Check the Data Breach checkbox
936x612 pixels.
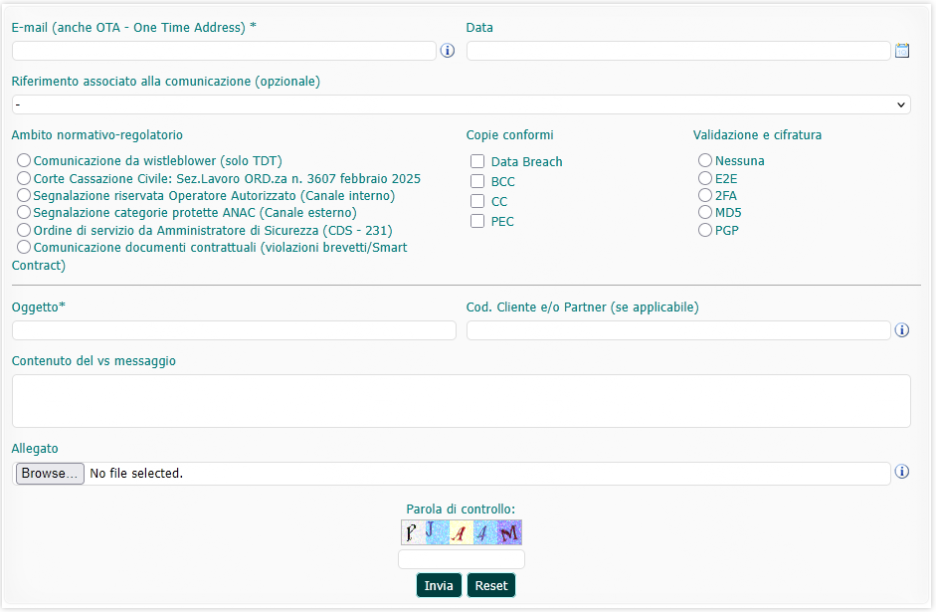(478, 162)
